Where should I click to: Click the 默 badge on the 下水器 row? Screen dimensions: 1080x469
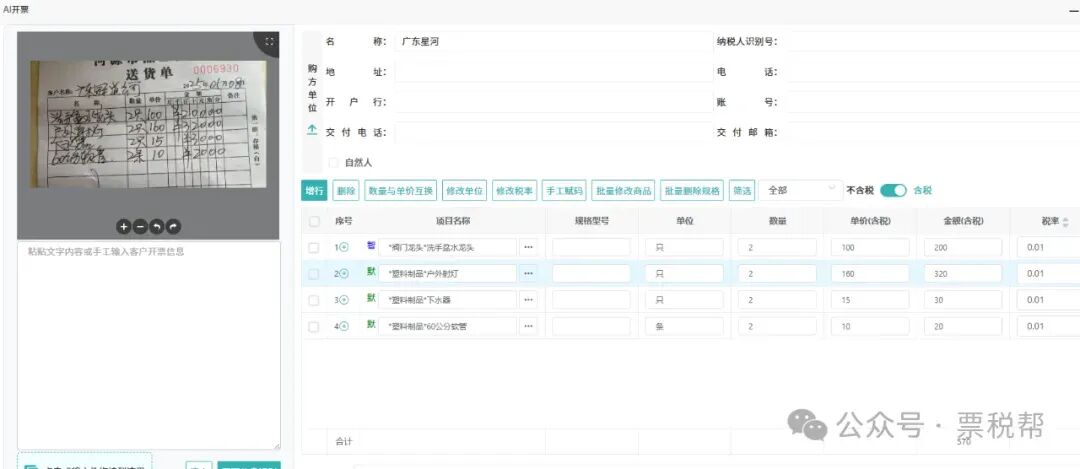371,298
